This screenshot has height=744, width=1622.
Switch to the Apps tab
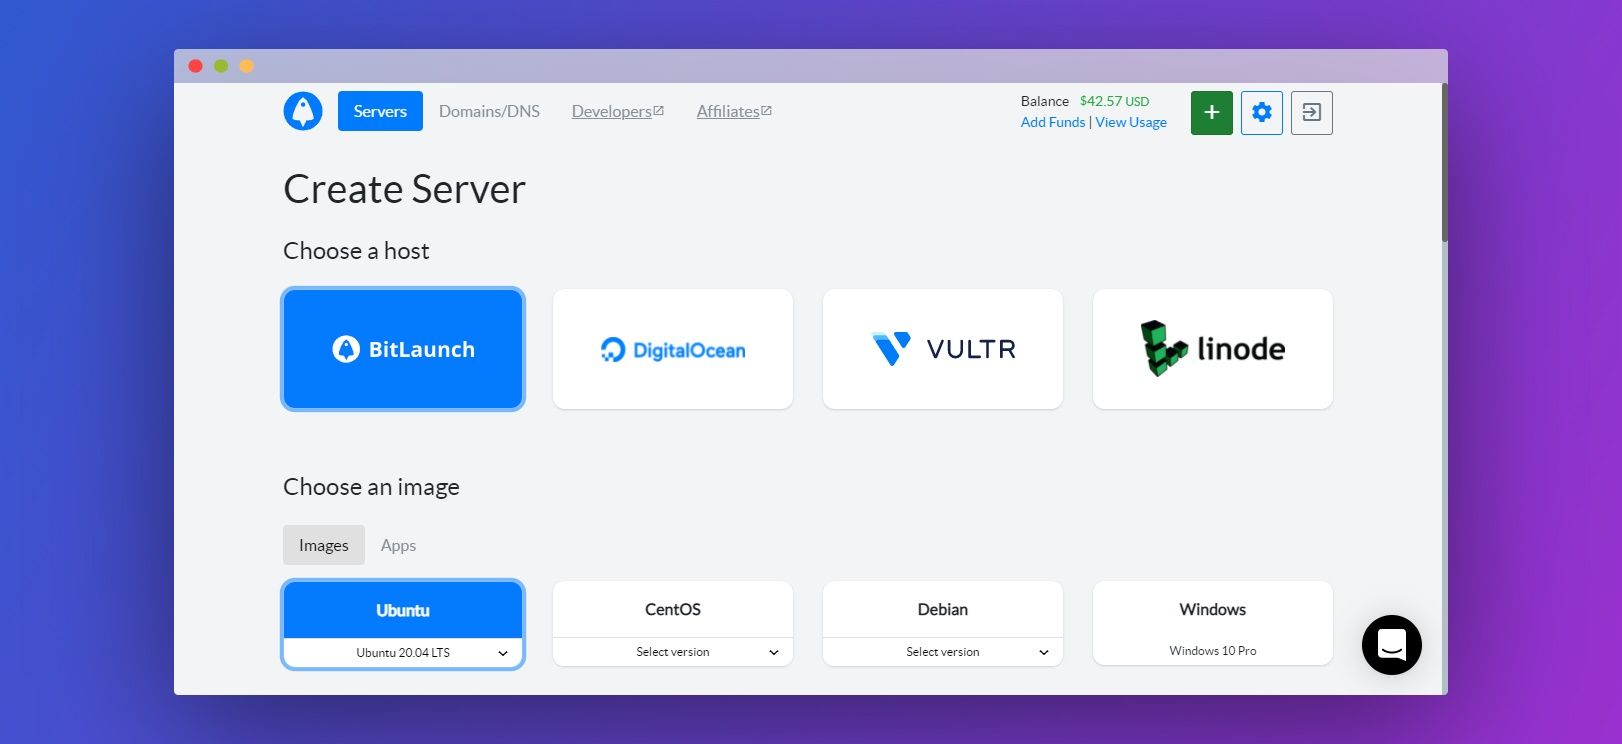pyautogui.click(x=398, y=545)
